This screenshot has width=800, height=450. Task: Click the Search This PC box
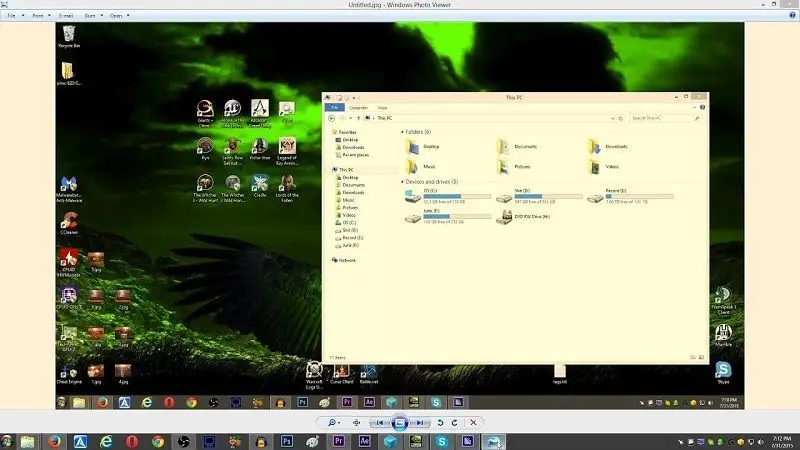(666, 118)
